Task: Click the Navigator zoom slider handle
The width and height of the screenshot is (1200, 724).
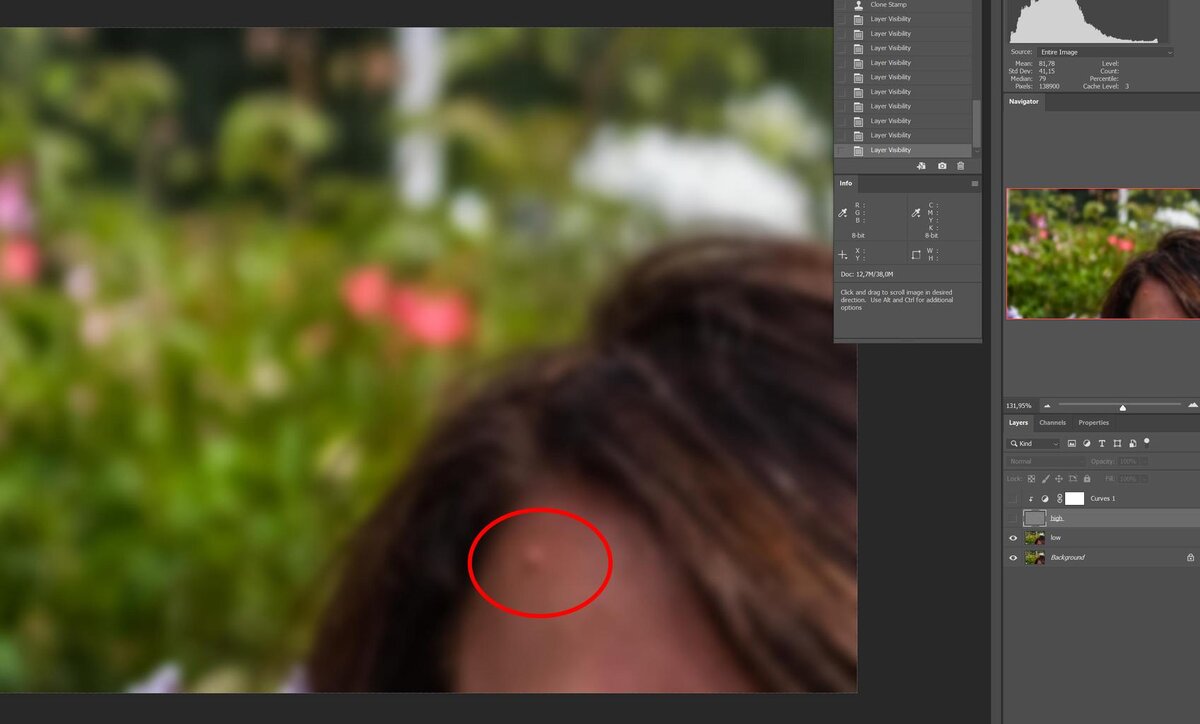Action: click(1123, 407)
